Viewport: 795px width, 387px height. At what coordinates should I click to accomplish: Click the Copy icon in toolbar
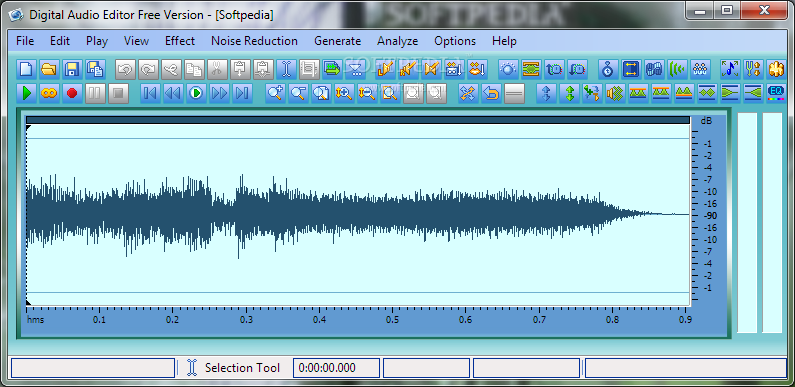tap(194, 69)
